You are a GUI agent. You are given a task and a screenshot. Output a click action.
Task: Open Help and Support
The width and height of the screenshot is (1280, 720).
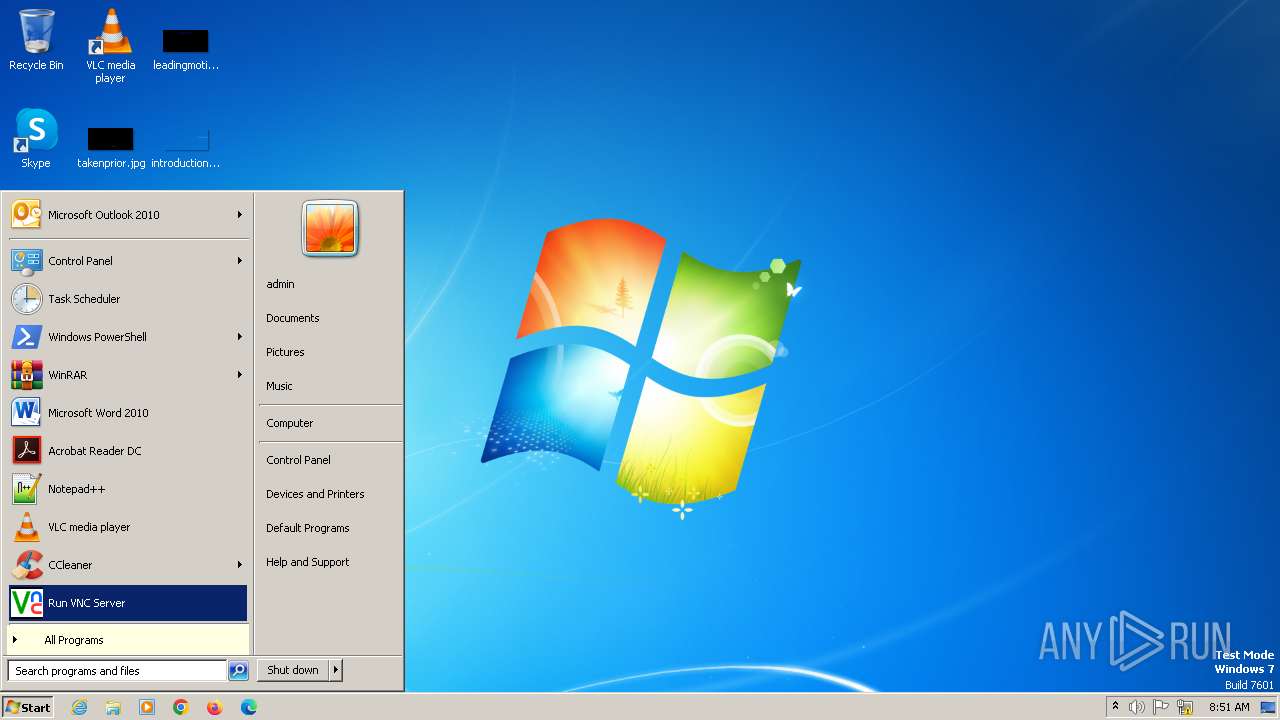click(x=307, y=562)
